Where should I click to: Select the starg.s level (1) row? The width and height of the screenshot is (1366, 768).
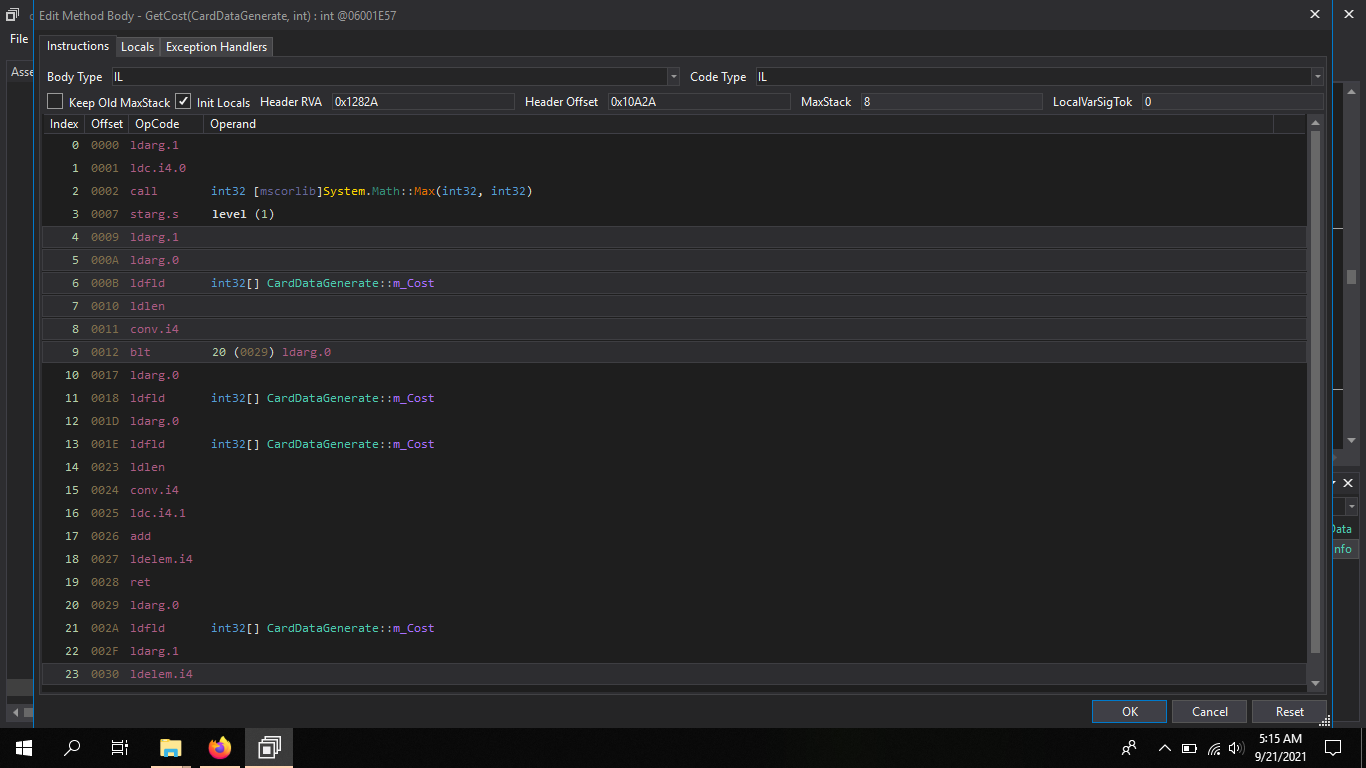[674, 214]
